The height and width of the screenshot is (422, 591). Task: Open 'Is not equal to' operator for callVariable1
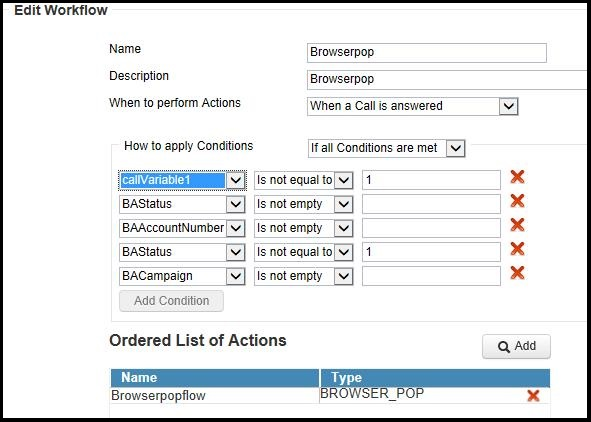(343, 180)
